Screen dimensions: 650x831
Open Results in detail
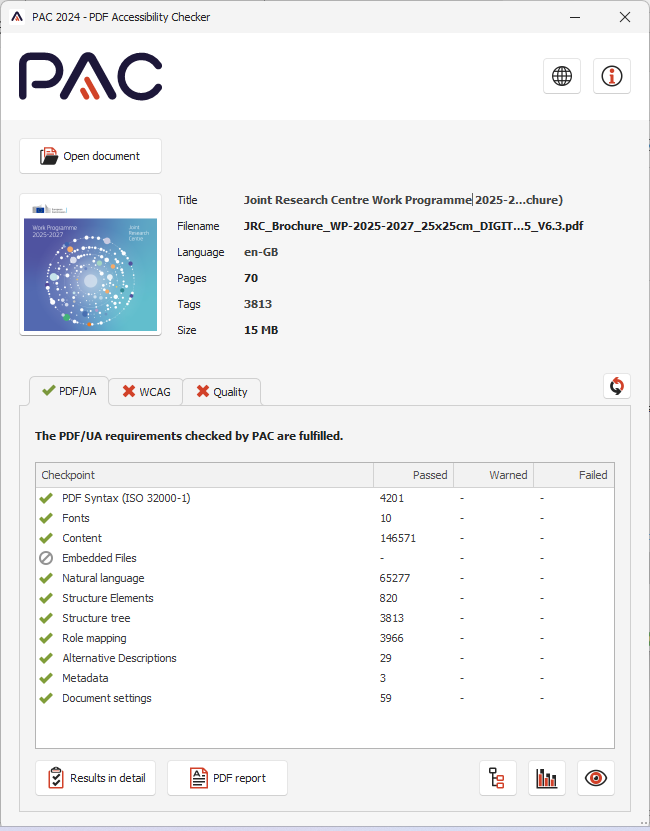pos(95,778)
